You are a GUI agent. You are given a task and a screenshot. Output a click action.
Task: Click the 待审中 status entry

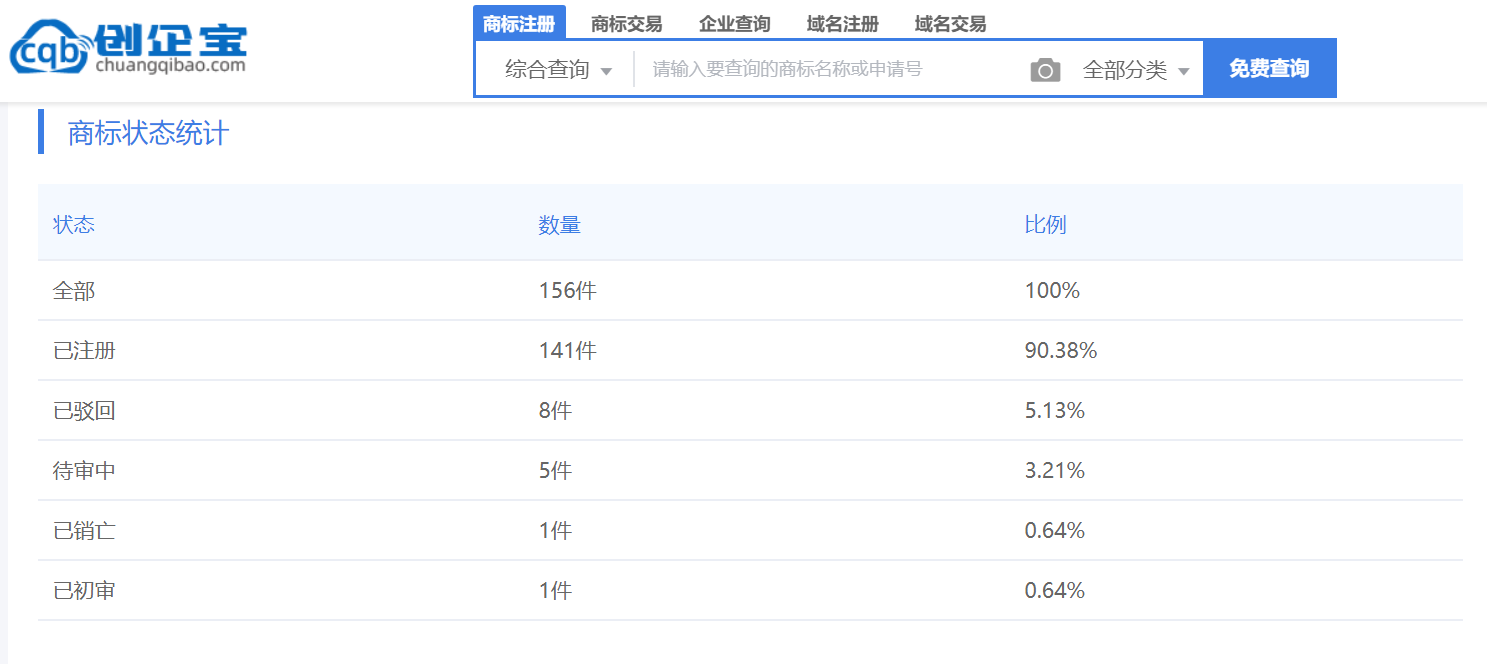point(84,471)
